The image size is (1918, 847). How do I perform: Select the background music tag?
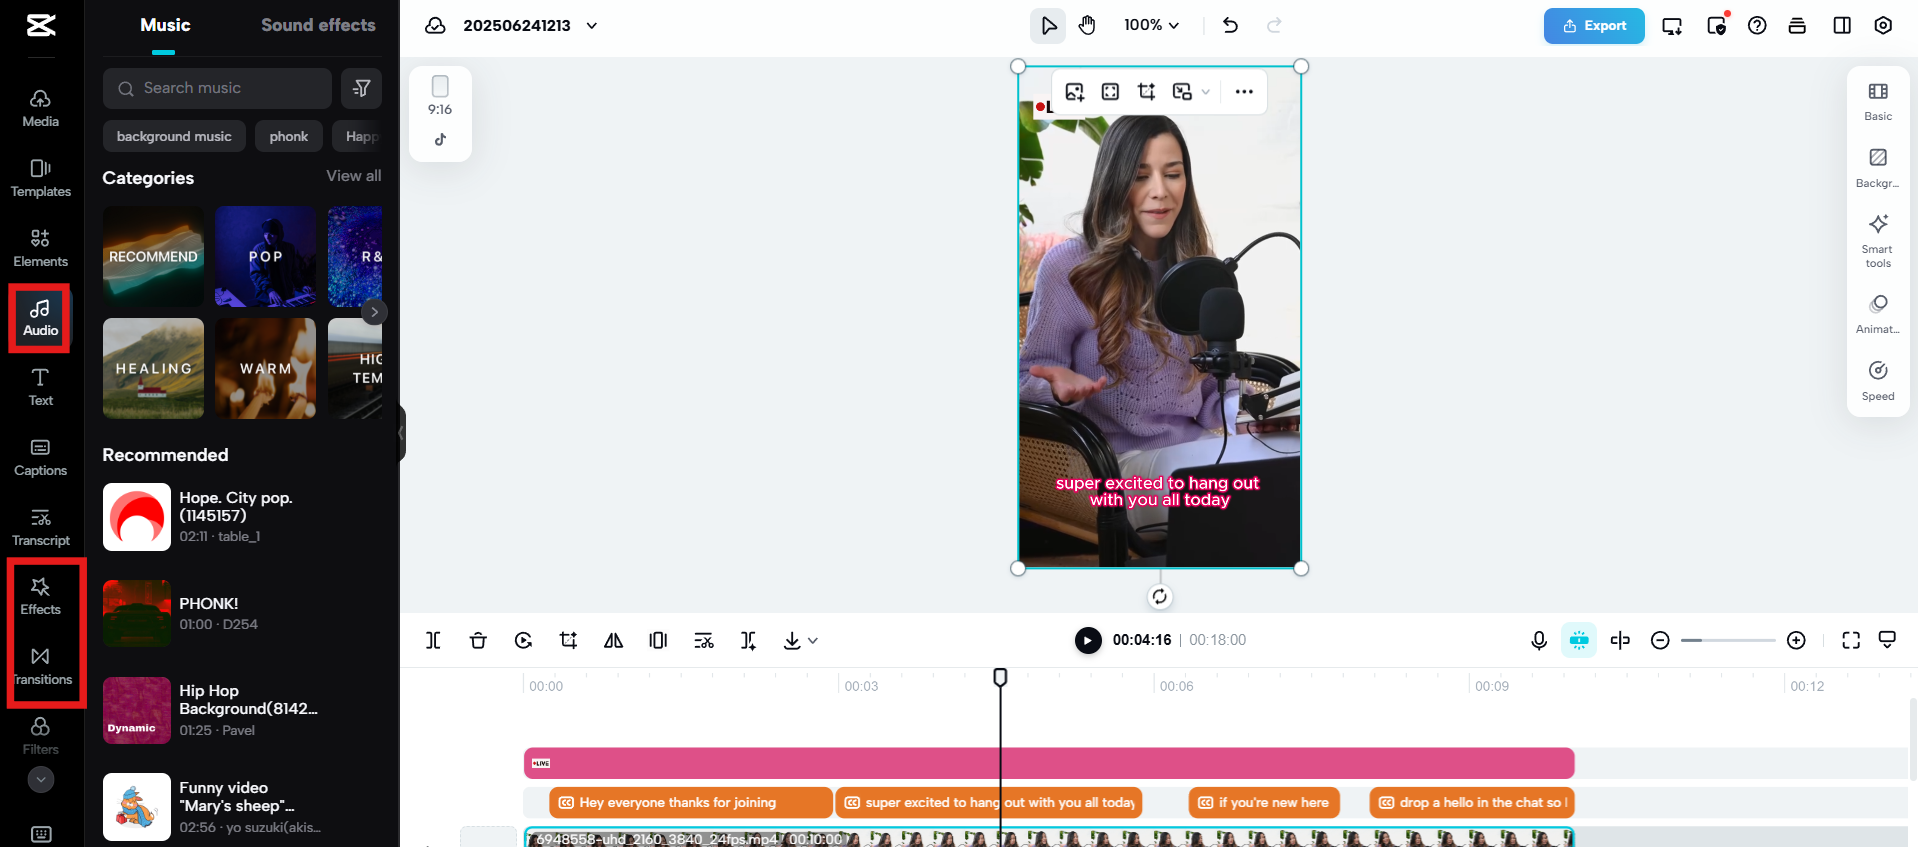(174, 136)
